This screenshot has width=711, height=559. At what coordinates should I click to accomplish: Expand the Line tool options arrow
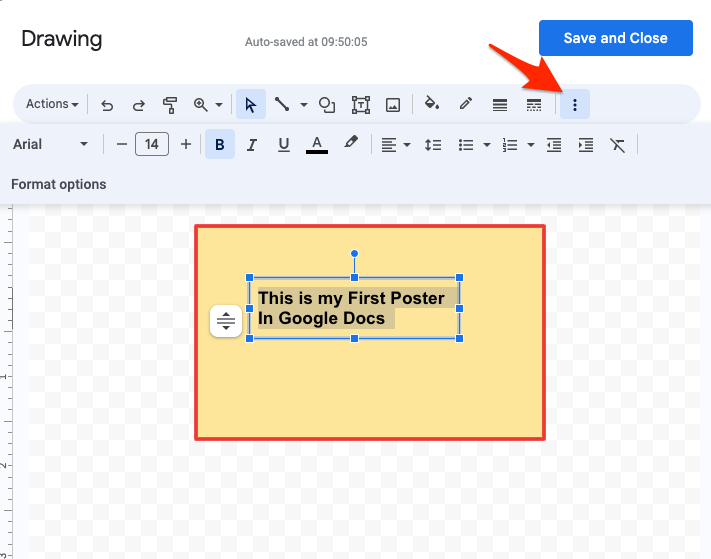pyautogui.click(x=303, y=105)
